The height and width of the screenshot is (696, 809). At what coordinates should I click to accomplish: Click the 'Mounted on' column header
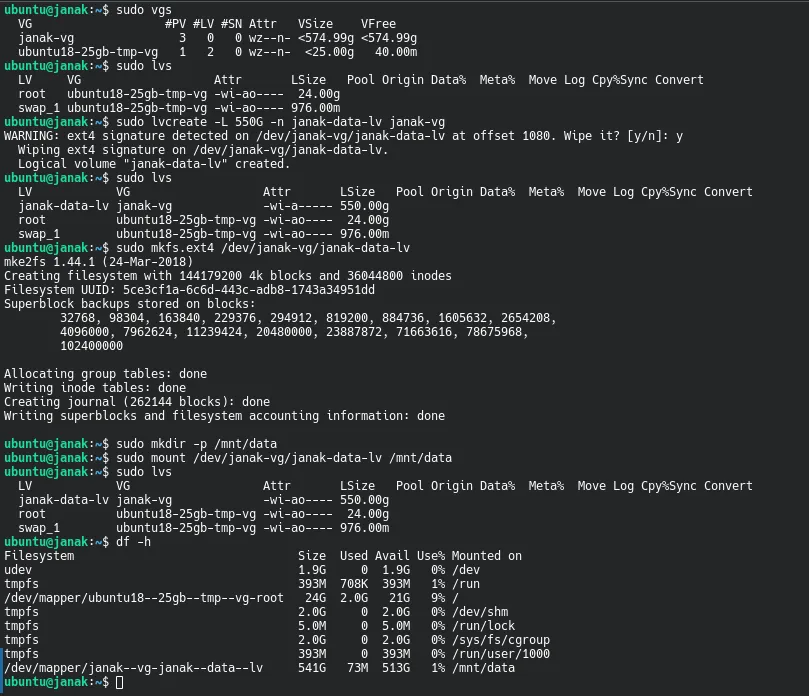click(x=486, y=555)
